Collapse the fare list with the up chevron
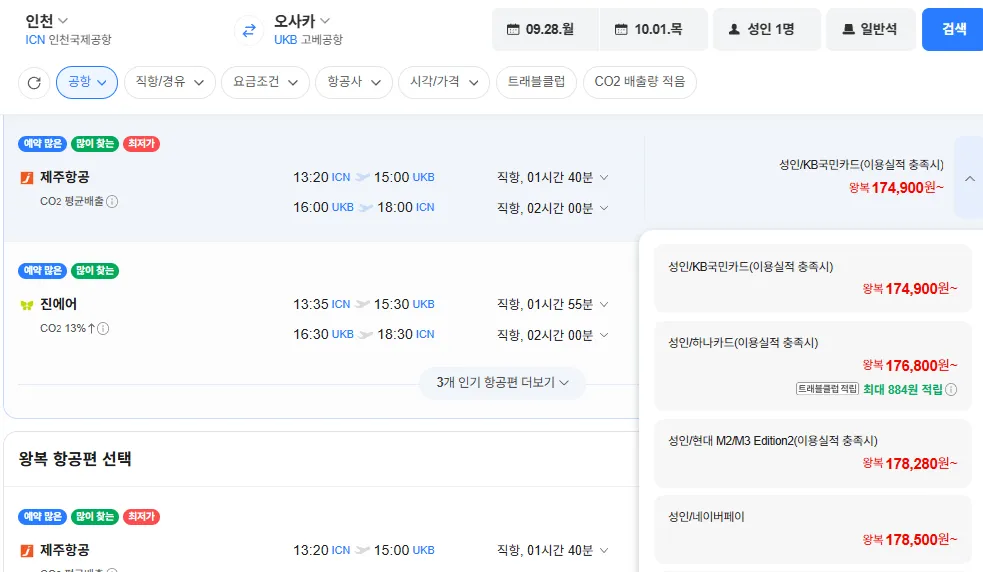Image resolution: width=983 pixels, height=572 pixels. [969, 178]
